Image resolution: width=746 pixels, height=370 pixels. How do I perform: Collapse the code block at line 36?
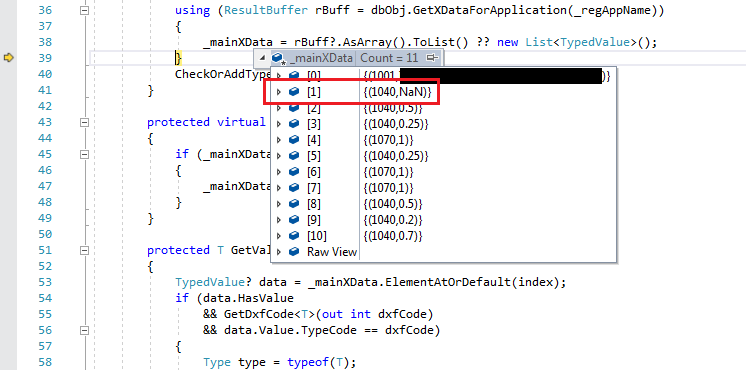click(x=85, y=10)
